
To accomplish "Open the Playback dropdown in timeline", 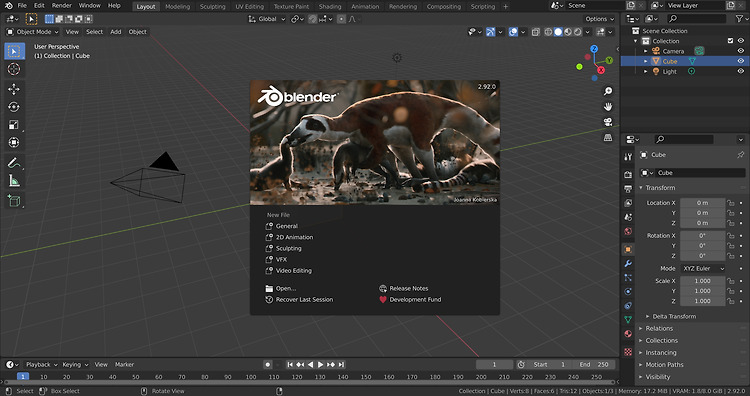I will pyautogui.click(x=42, y=364).
